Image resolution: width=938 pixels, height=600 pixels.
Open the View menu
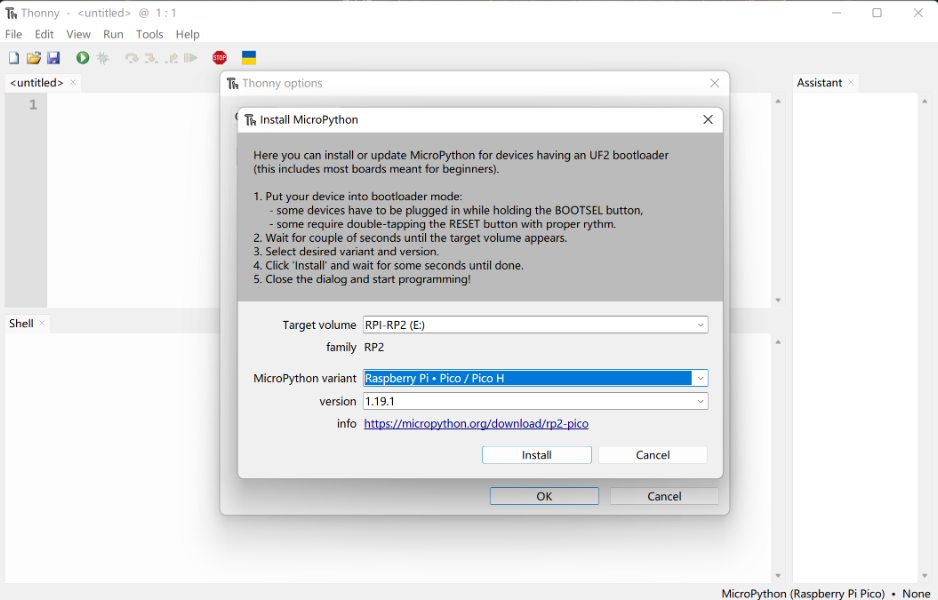coord(78,34)
